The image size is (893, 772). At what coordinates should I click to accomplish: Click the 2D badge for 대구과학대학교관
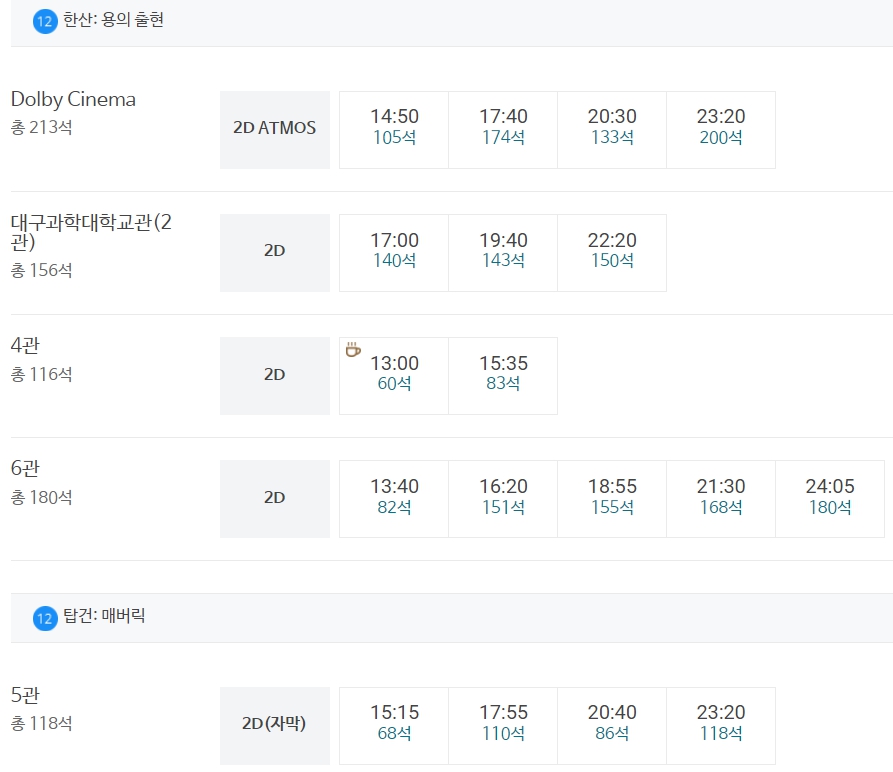[x=274, y=252]
